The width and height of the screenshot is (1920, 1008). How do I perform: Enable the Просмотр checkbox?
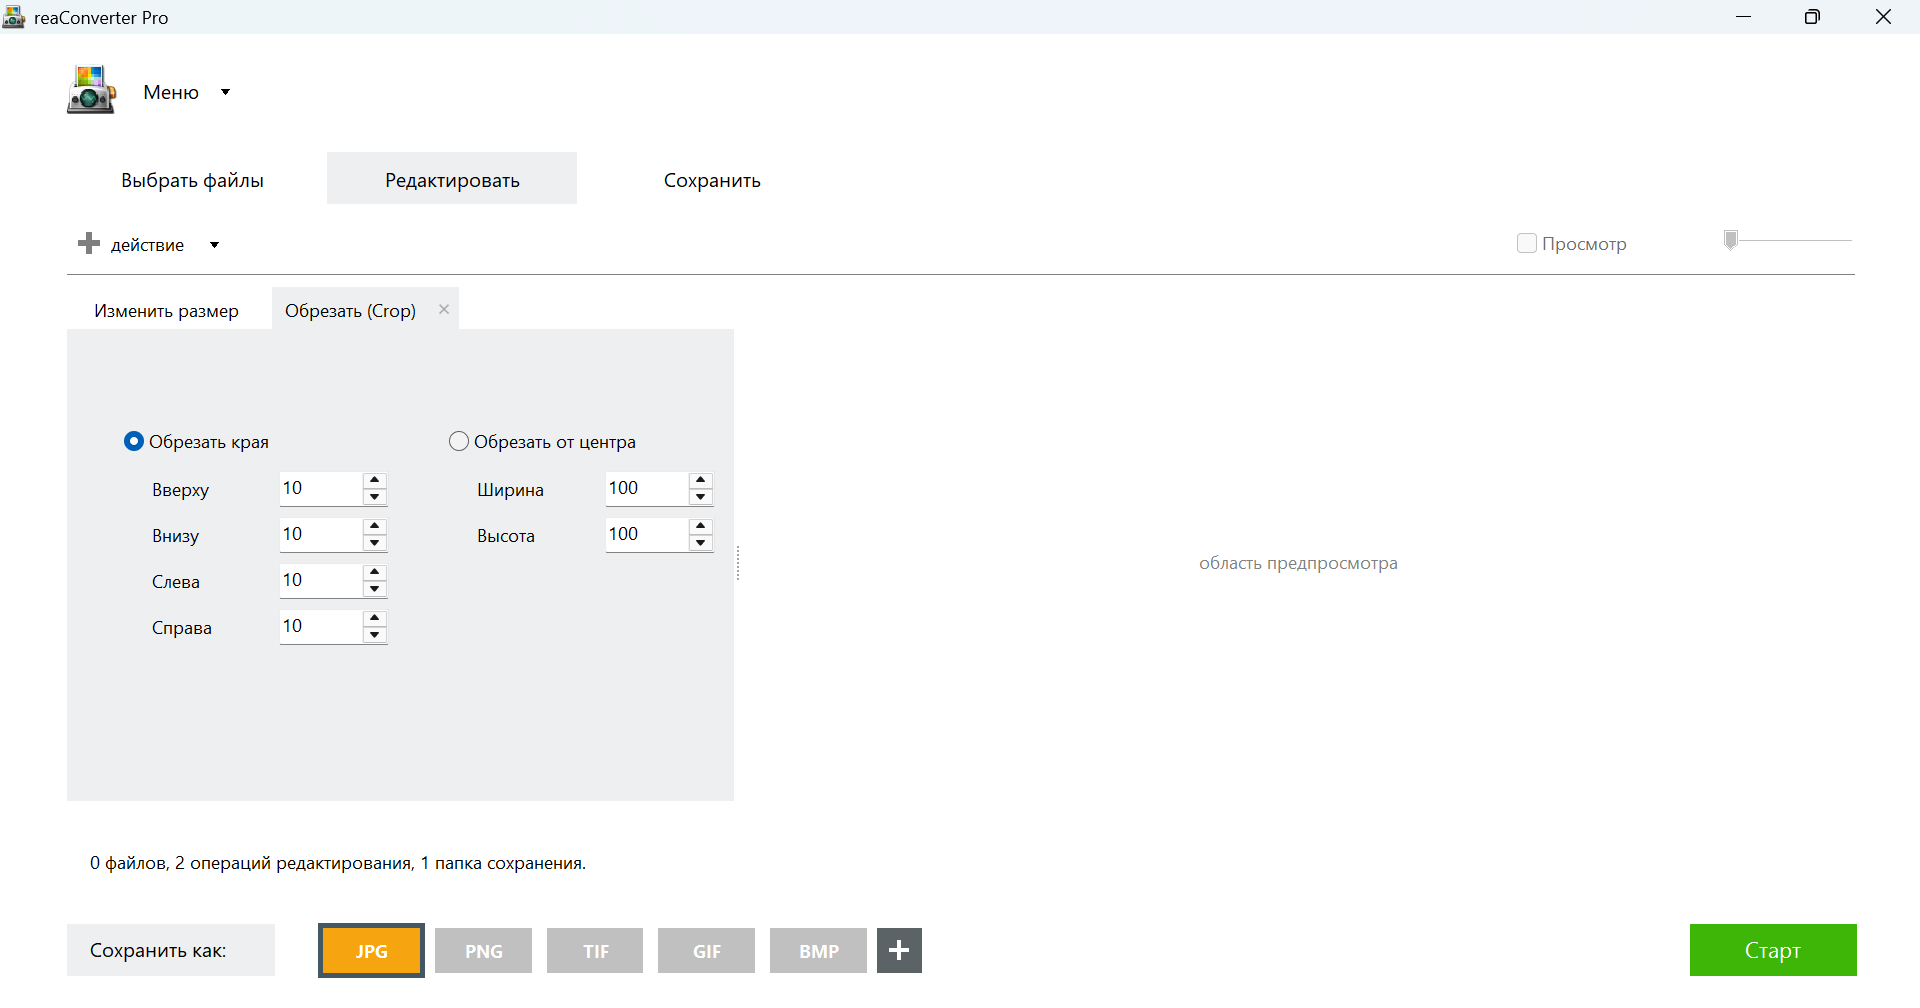point(1526,243)
